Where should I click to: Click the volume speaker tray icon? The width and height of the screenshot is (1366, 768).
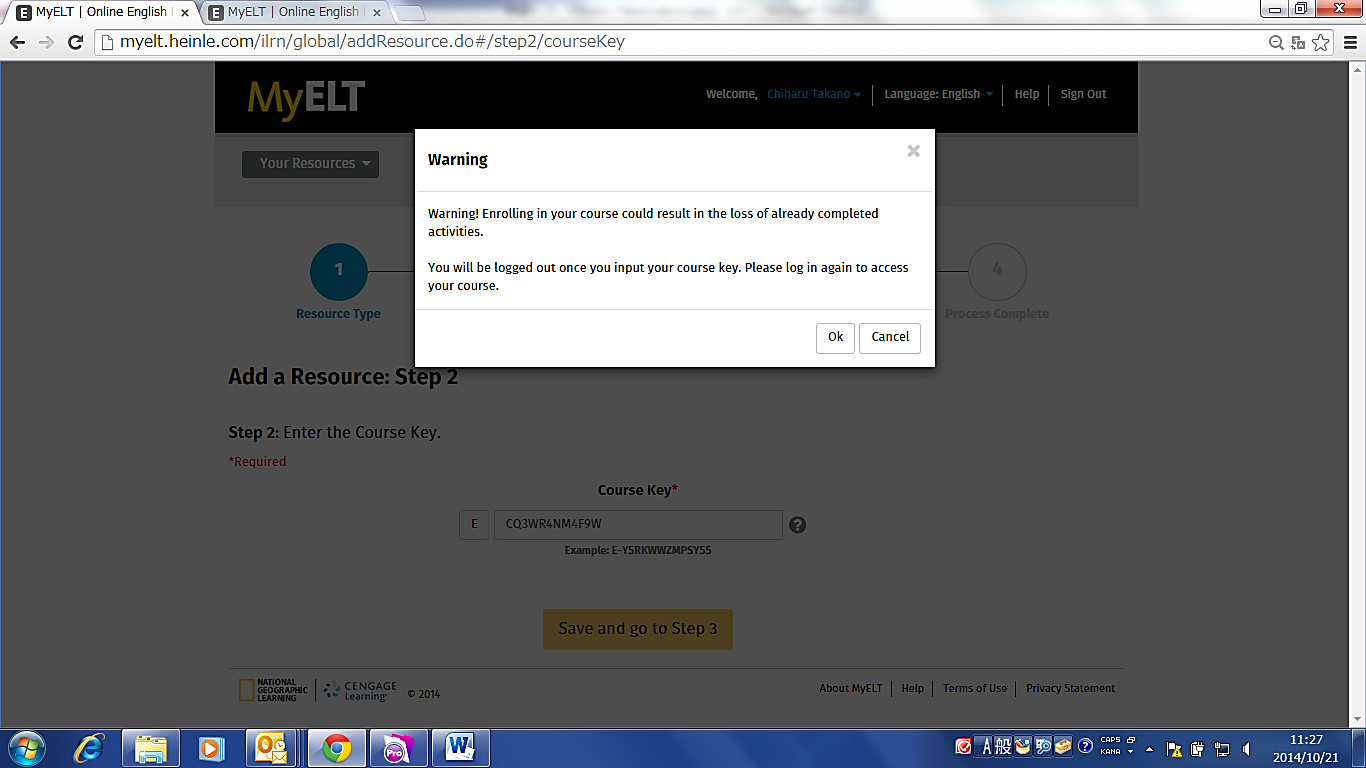1246,749
